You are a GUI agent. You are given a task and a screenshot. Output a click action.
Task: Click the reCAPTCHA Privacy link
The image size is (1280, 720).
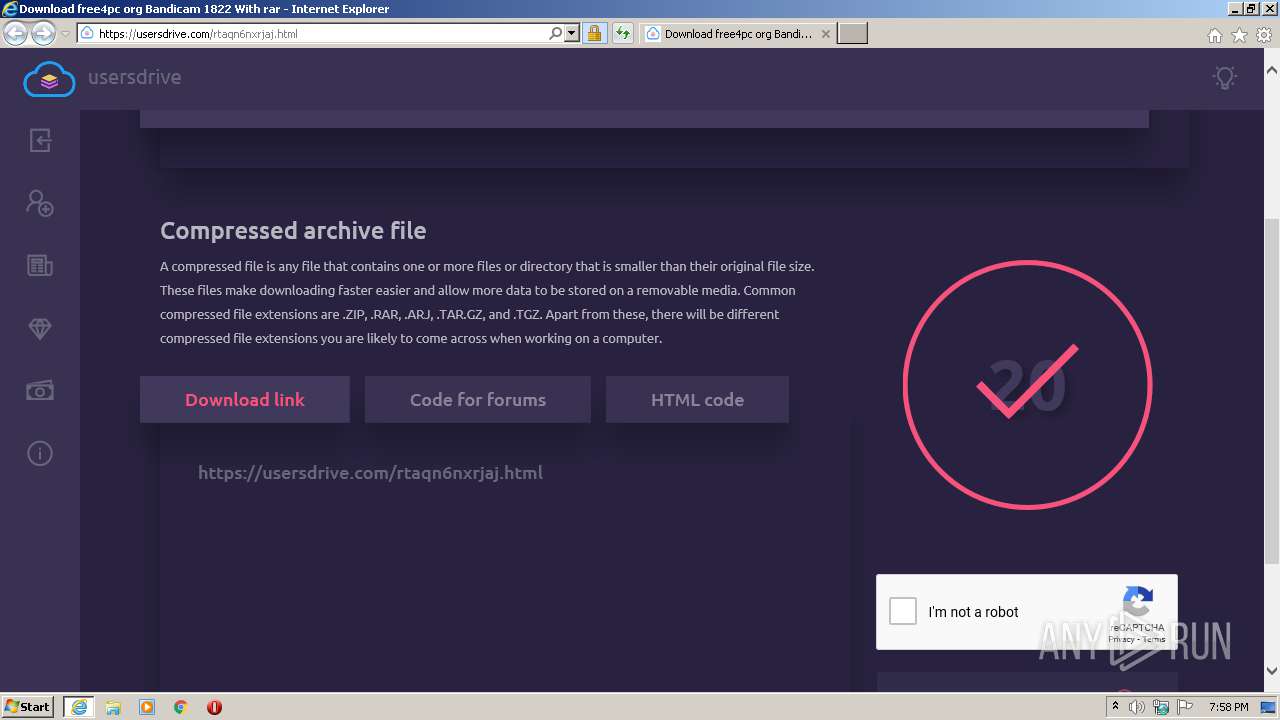1121,639
